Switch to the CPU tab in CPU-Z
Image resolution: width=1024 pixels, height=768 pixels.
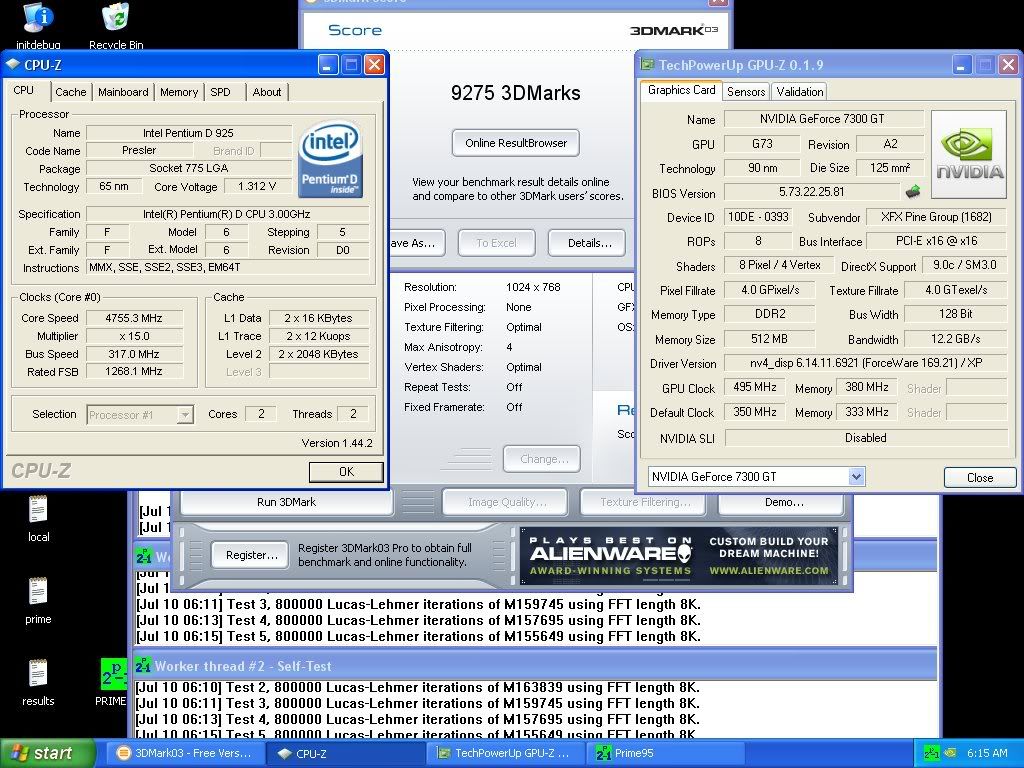tap(24, 90)
